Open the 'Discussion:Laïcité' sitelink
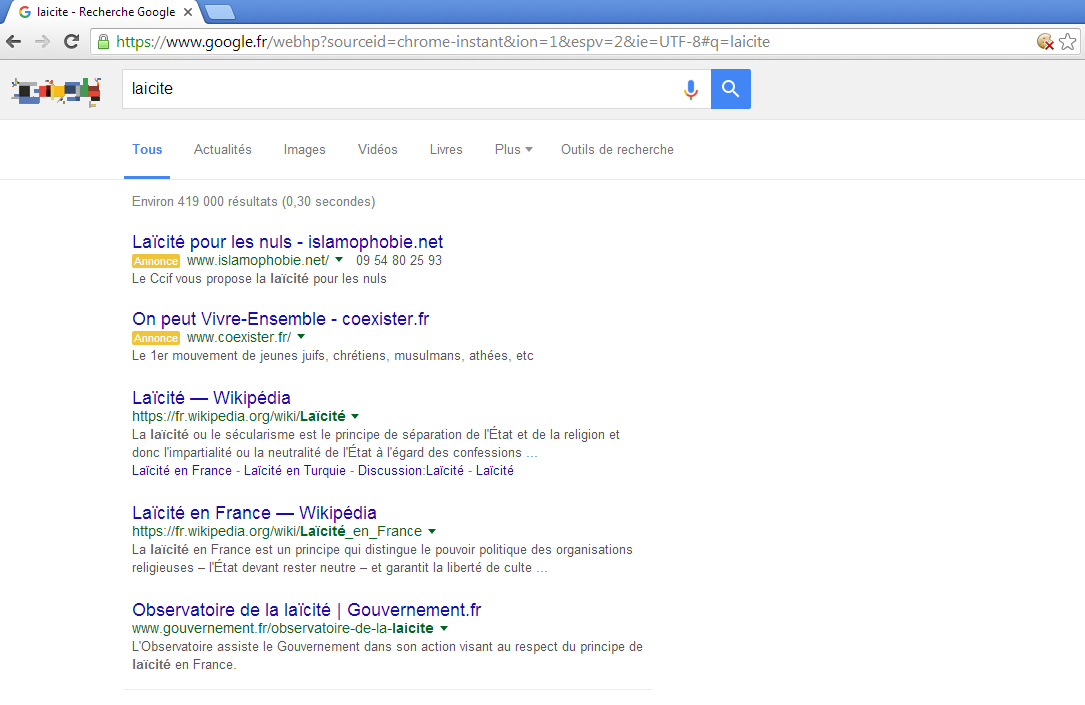Viewport: 1085px width, 705px height. (x=411, y=470)
